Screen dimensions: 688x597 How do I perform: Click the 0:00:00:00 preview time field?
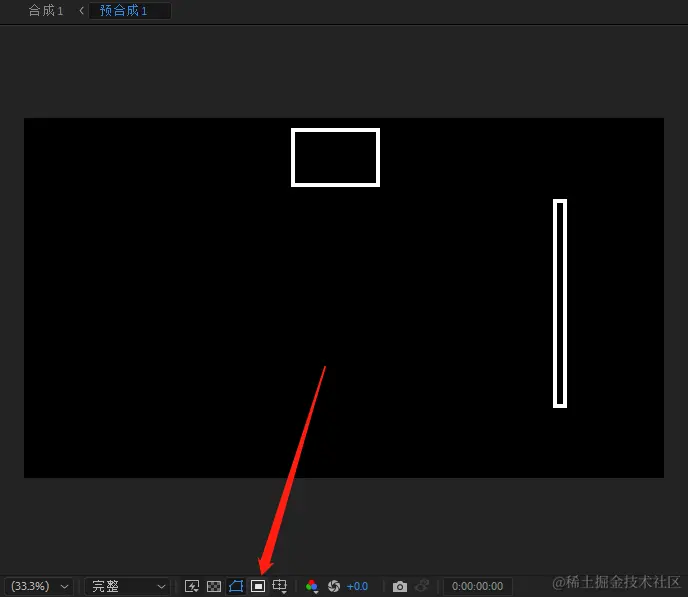pyautogui.click(x=477, y=586)
